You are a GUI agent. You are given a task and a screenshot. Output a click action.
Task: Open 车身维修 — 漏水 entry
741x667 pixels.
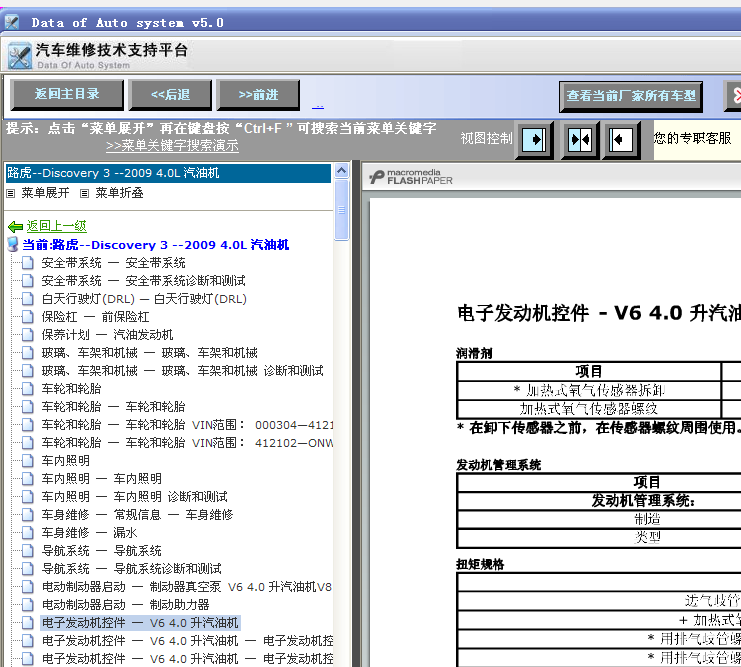89,532
